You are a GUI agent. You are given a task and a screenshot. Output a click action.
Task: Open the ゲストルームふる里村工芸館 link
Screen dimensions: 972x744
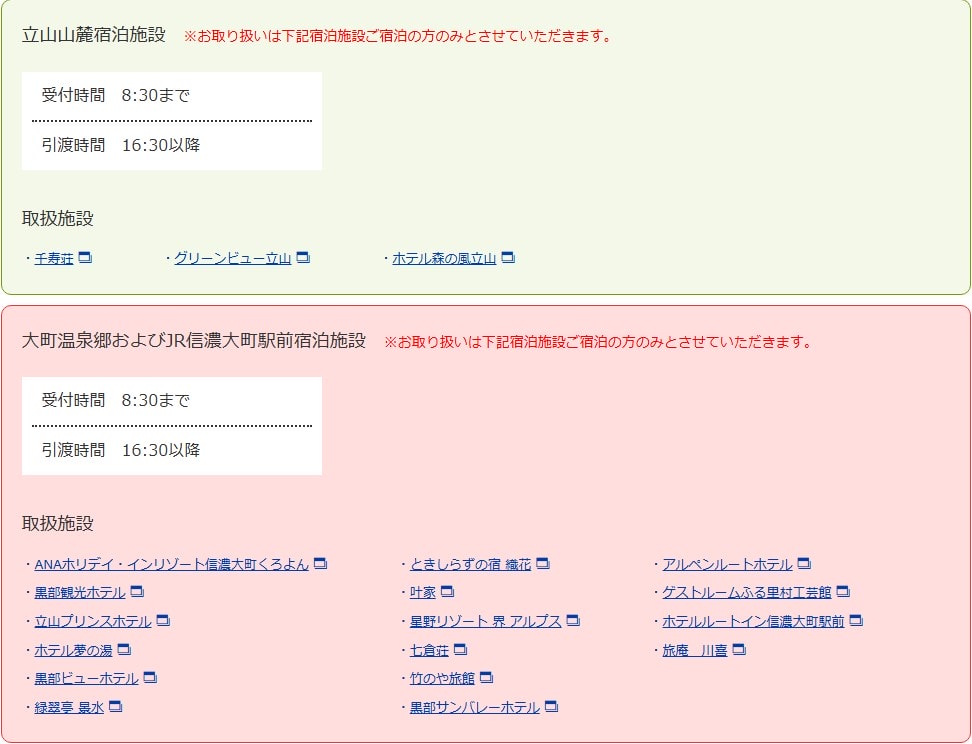[746, 593]
